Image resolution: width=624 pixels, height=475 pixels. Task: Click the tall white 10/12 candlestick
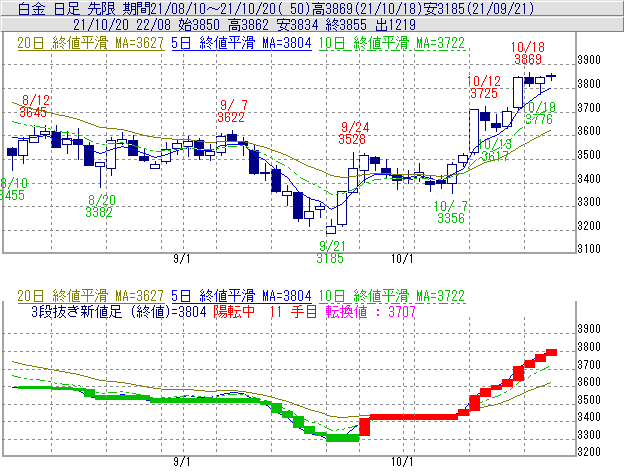(x=474, y=131)
